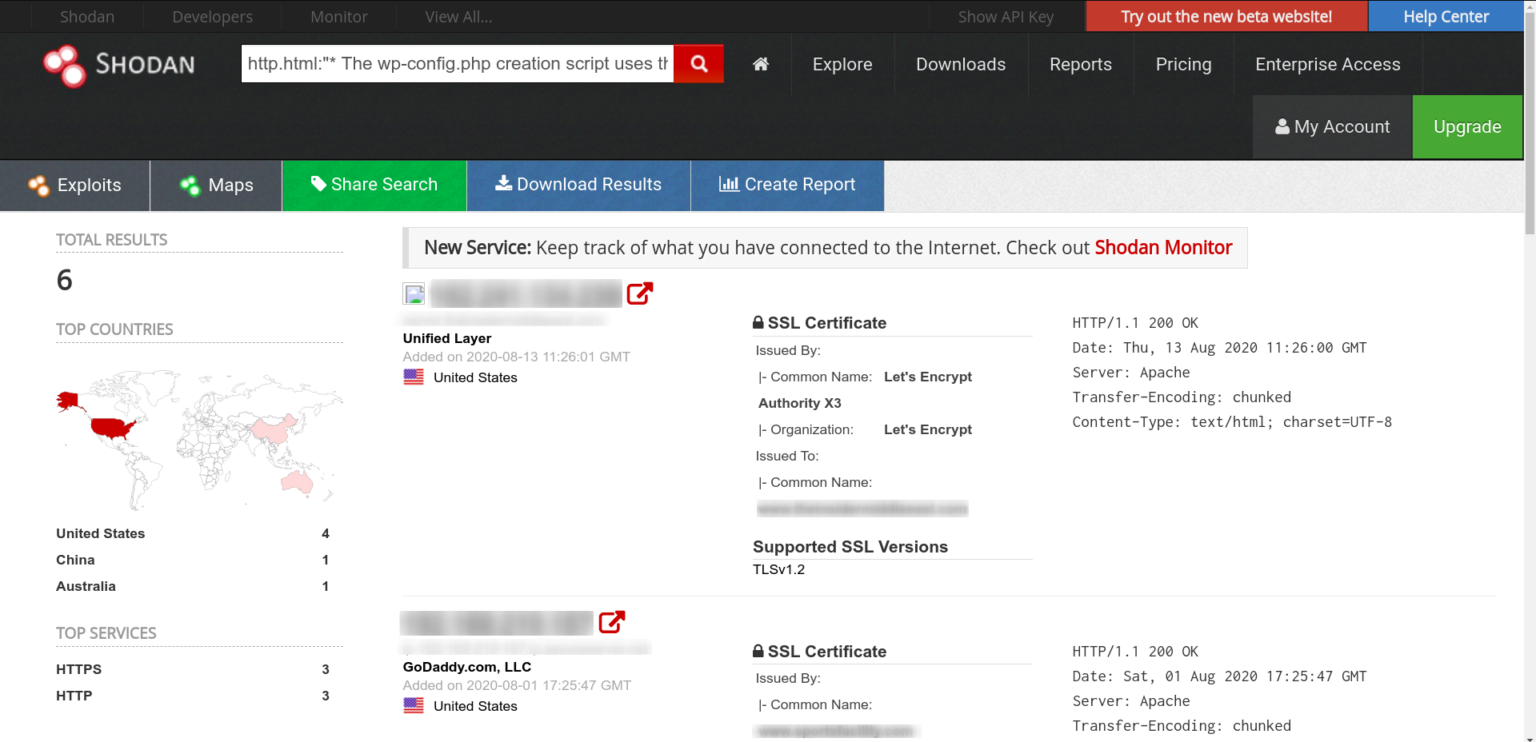Click the Shodan logo icon
The image size is (1536, 742).
point(65,65)
